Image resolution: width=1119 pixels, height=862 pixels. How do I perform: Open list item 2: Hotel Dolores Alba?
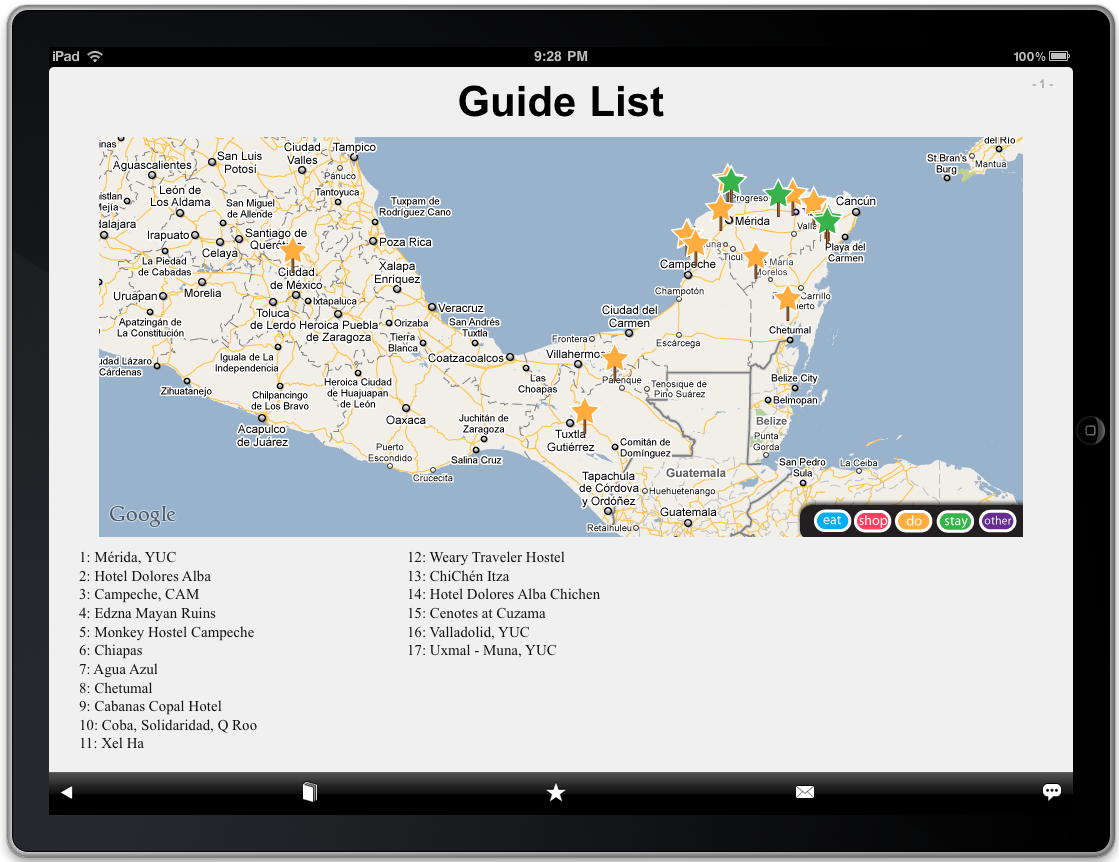click(145, 576)
